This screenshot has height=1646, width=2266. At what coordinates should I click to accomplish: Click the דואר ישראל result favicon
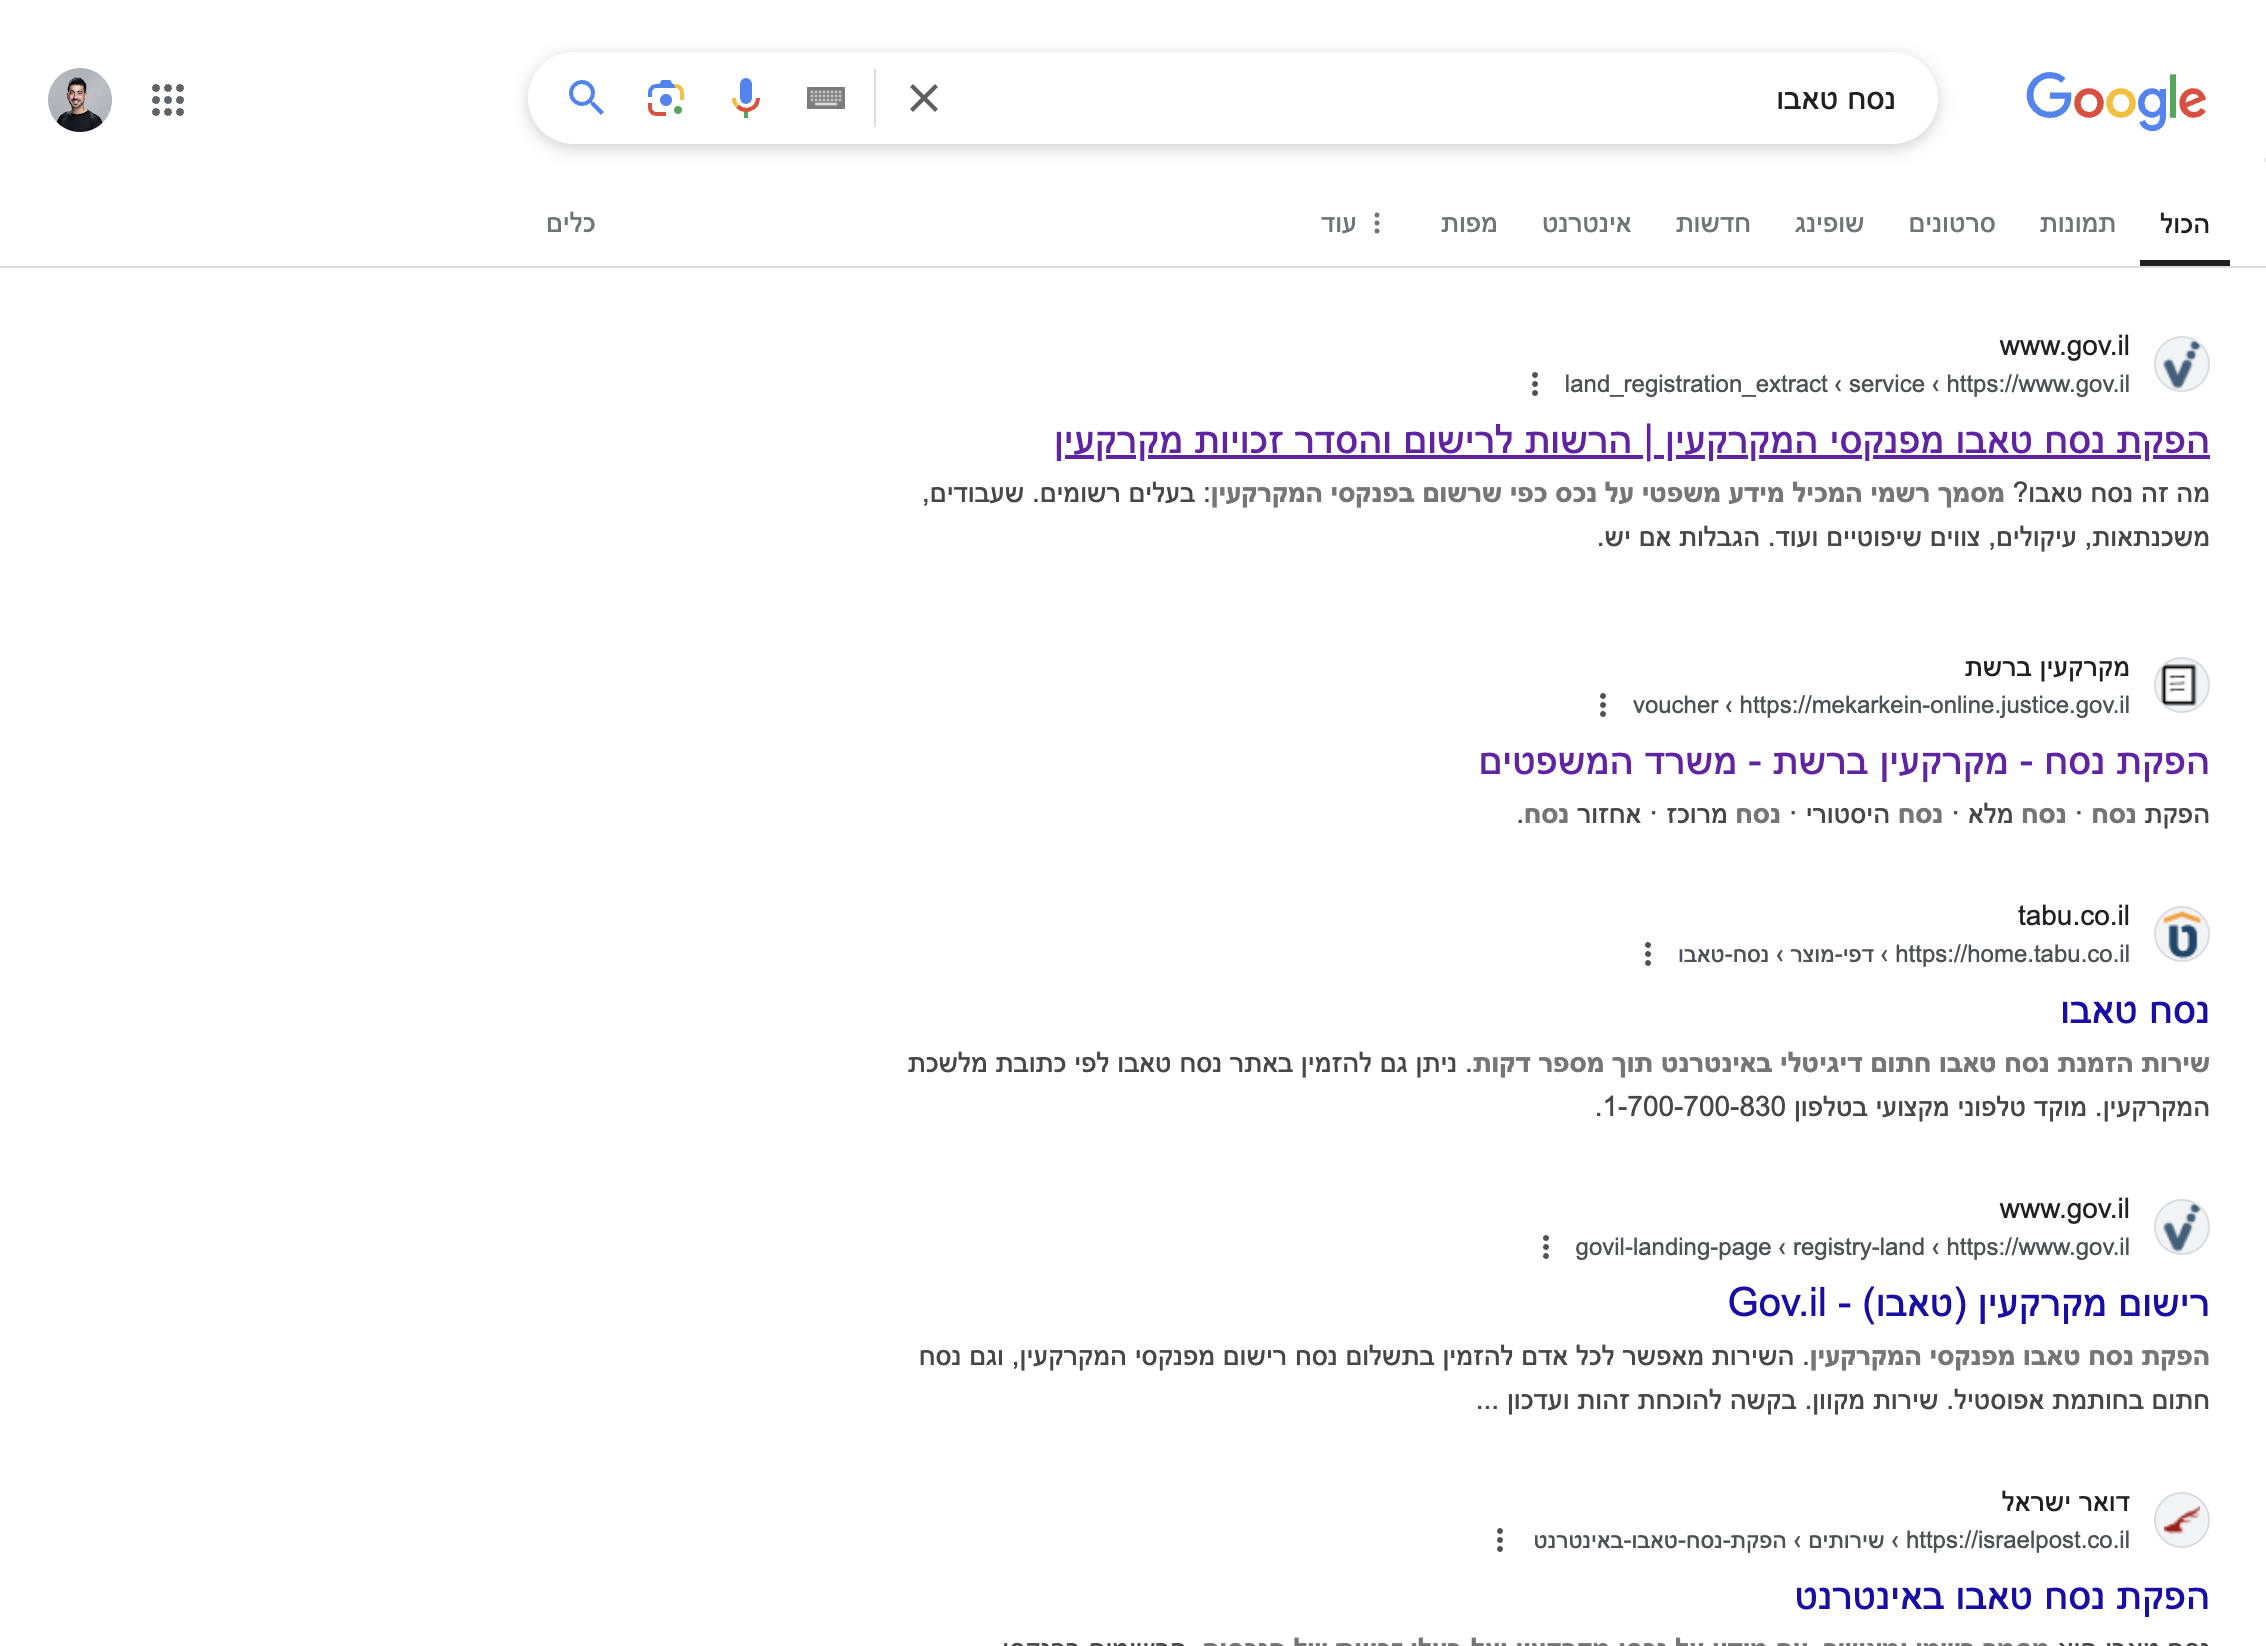coord(2181,1520)
